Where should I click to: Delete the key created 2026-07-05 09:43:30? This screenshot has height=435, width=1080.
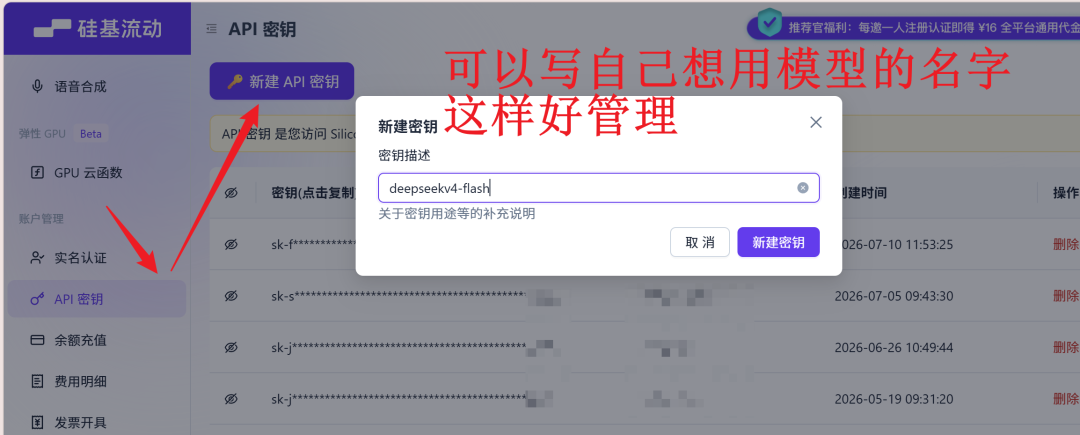click(x=1066, y=296)
